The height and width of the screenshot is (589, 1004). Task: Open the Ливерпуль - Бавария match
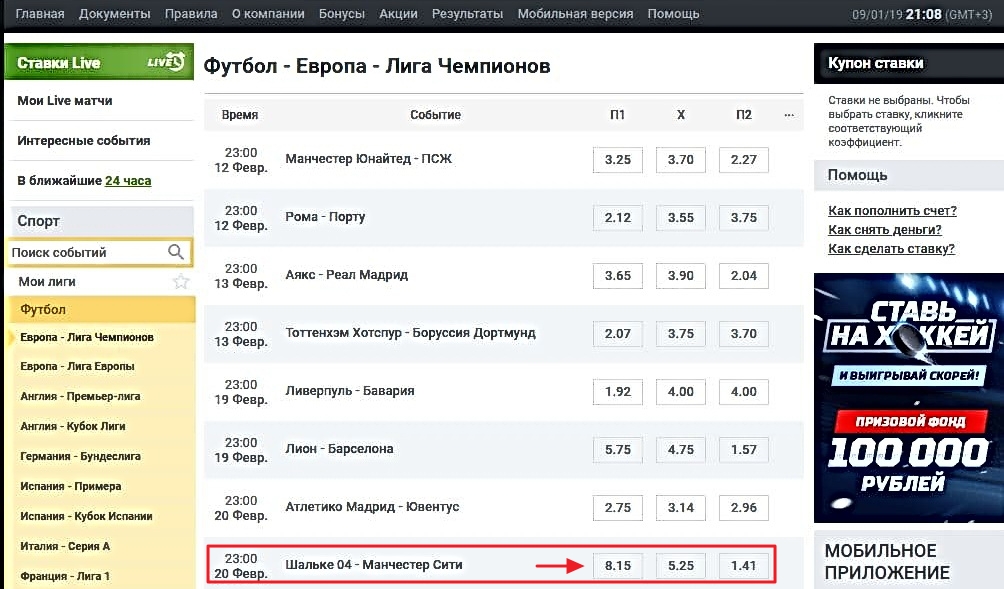[350, 391]
